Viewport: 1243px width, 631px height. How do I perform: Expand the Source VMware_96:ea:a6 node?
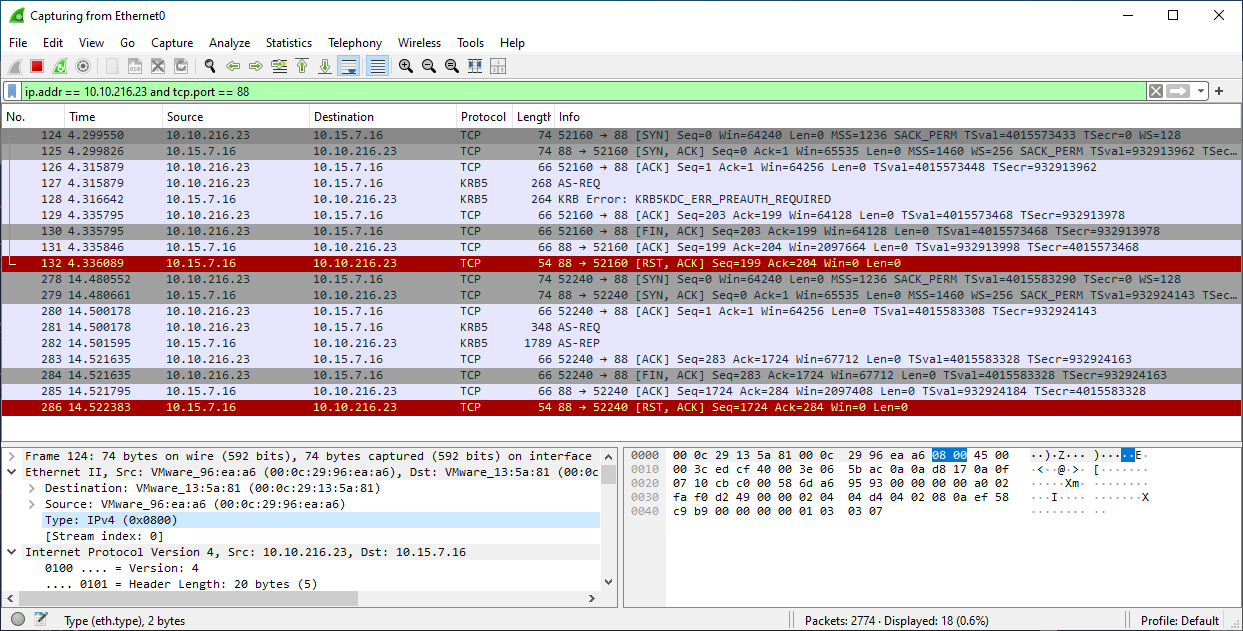pos(33,504)
